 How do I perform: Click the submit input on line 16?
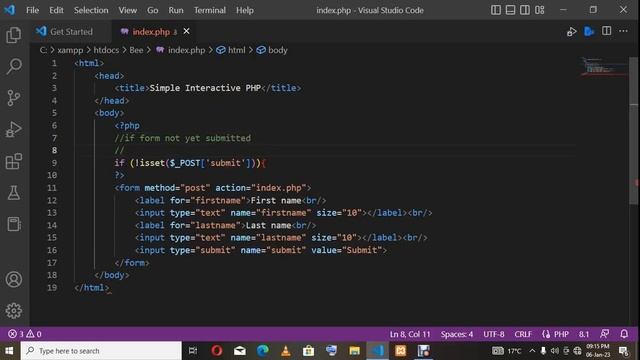tap(261, 250)
